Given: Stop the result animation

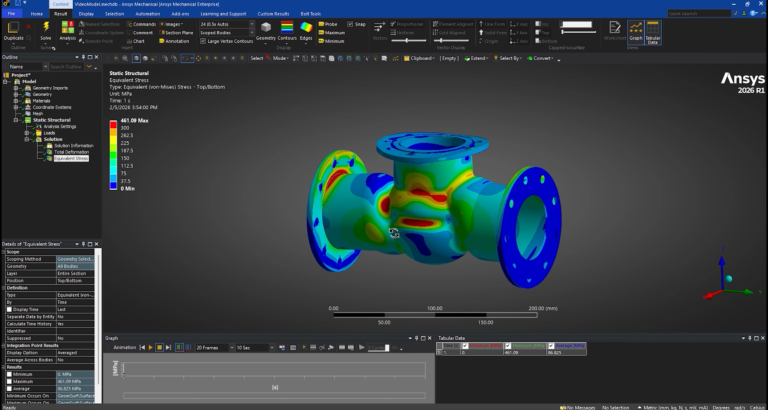Looking at the screenshot, I should point(159,347).
